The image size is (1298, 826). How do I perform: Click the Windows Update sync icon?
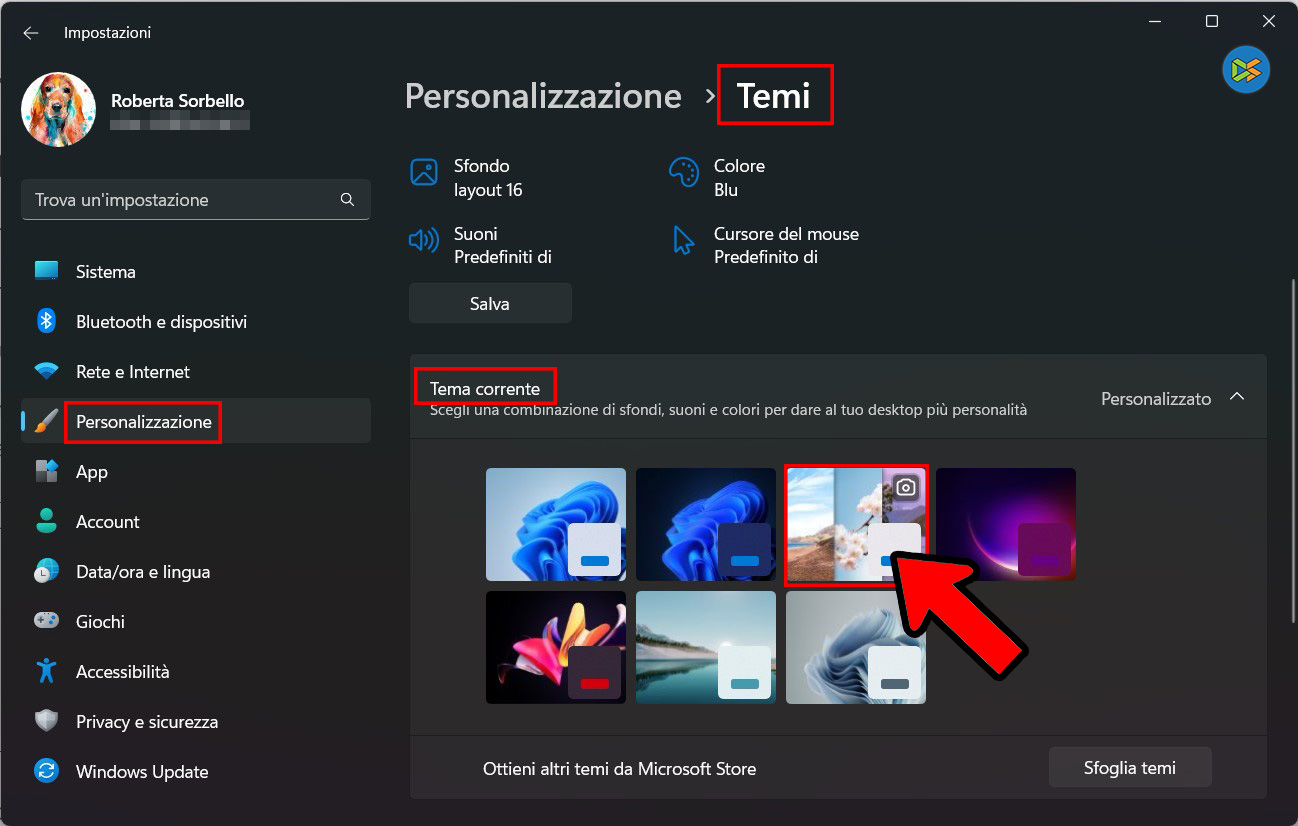(46, 771)
